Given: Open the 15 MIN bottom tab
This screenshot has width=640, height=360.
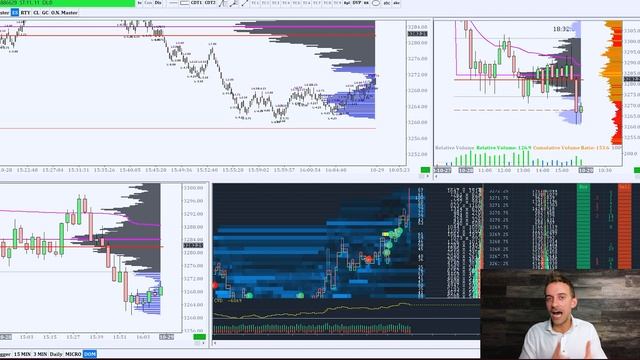Looking at the screenshot, I should (22, 354).
